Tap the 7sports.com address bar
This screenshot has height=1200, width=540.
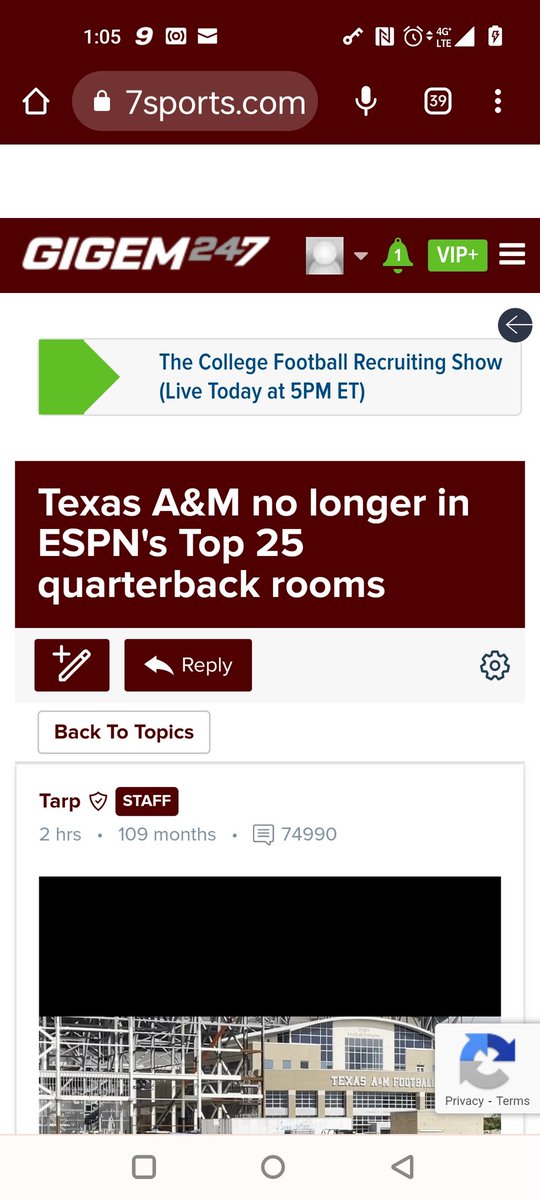click(x=195, y=101)
